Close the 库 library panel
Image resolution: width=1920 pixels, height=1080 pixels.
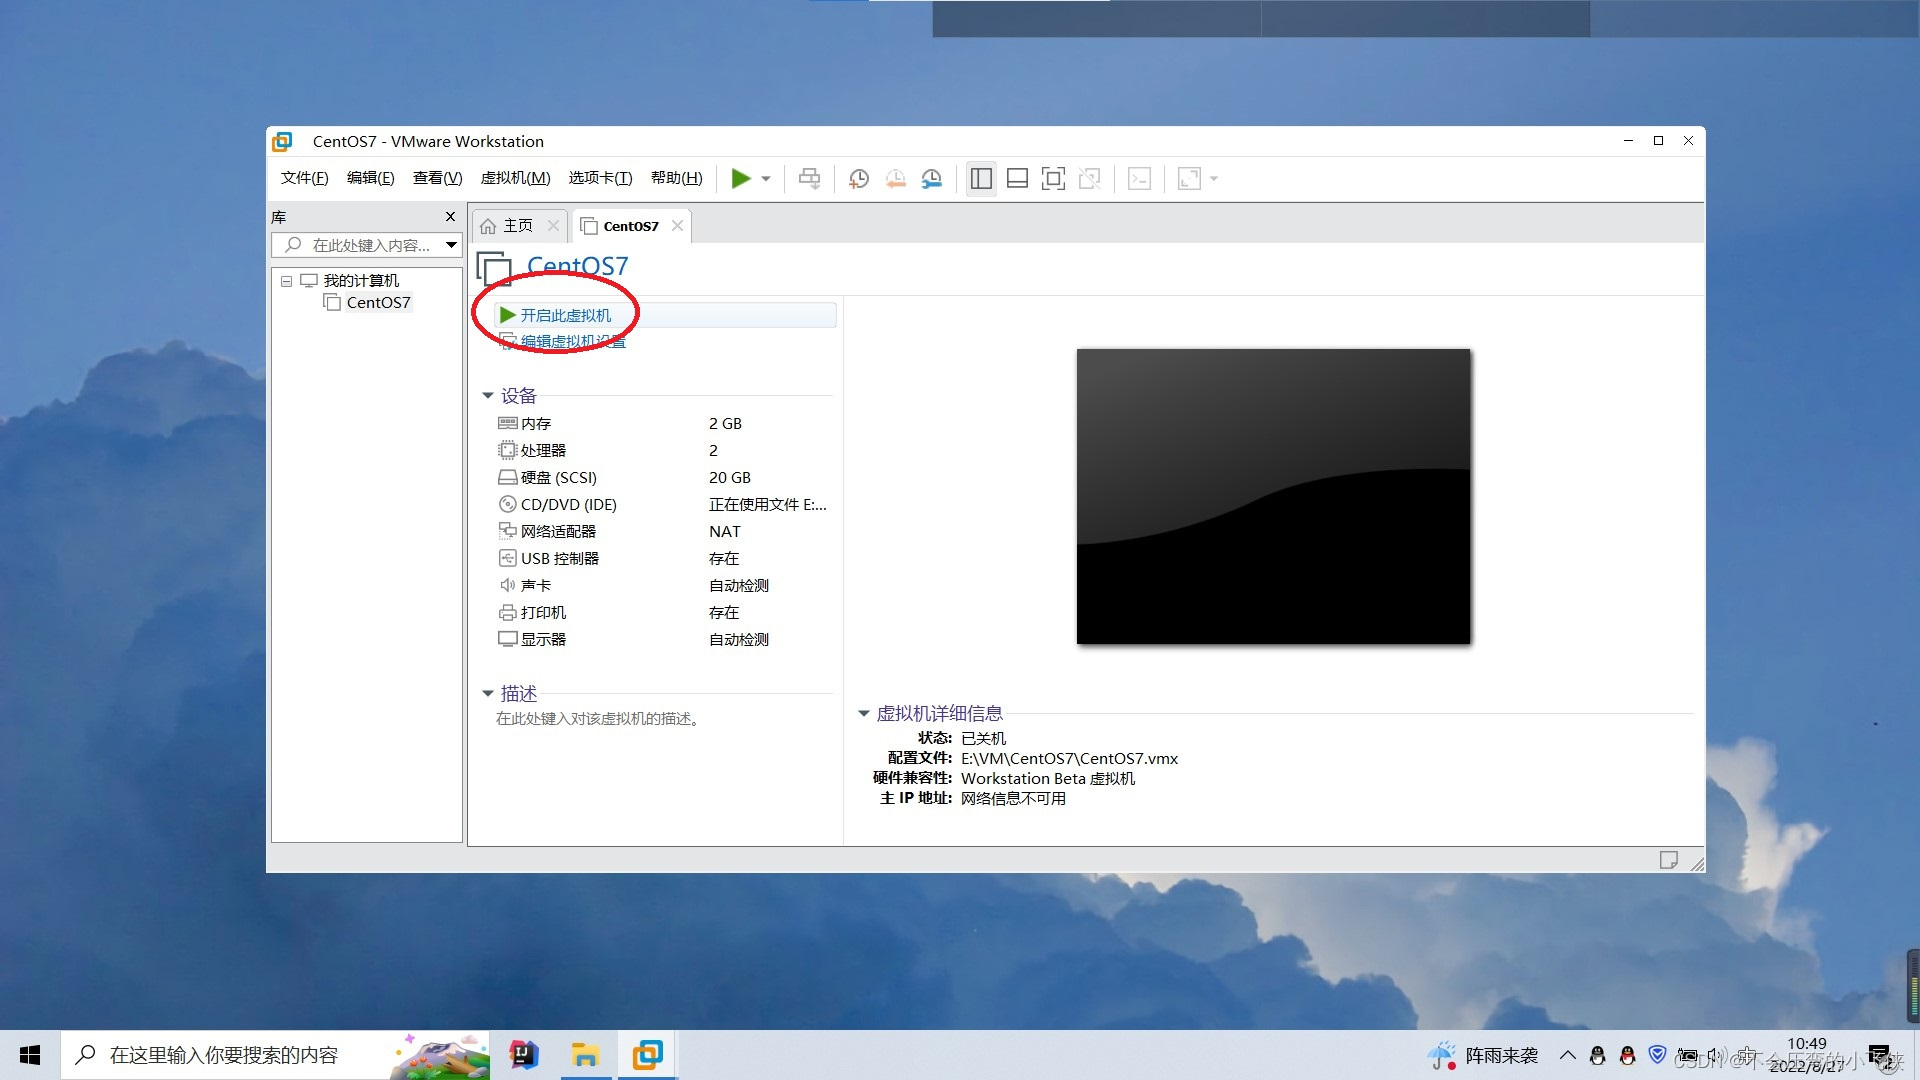pos(450,217)
